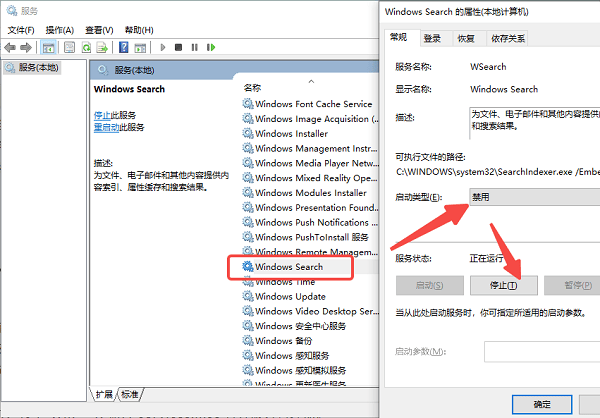Select the 服务(本地) tree node
Image resolution: width=600 pixels, height=418 pixels.
33,68
